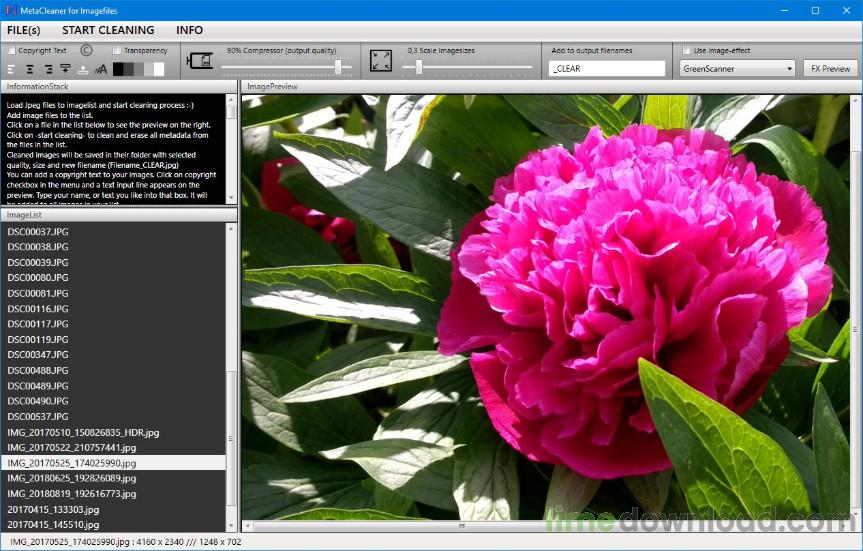Open the INFO menu
863x551 pixels.
(189, 30)
